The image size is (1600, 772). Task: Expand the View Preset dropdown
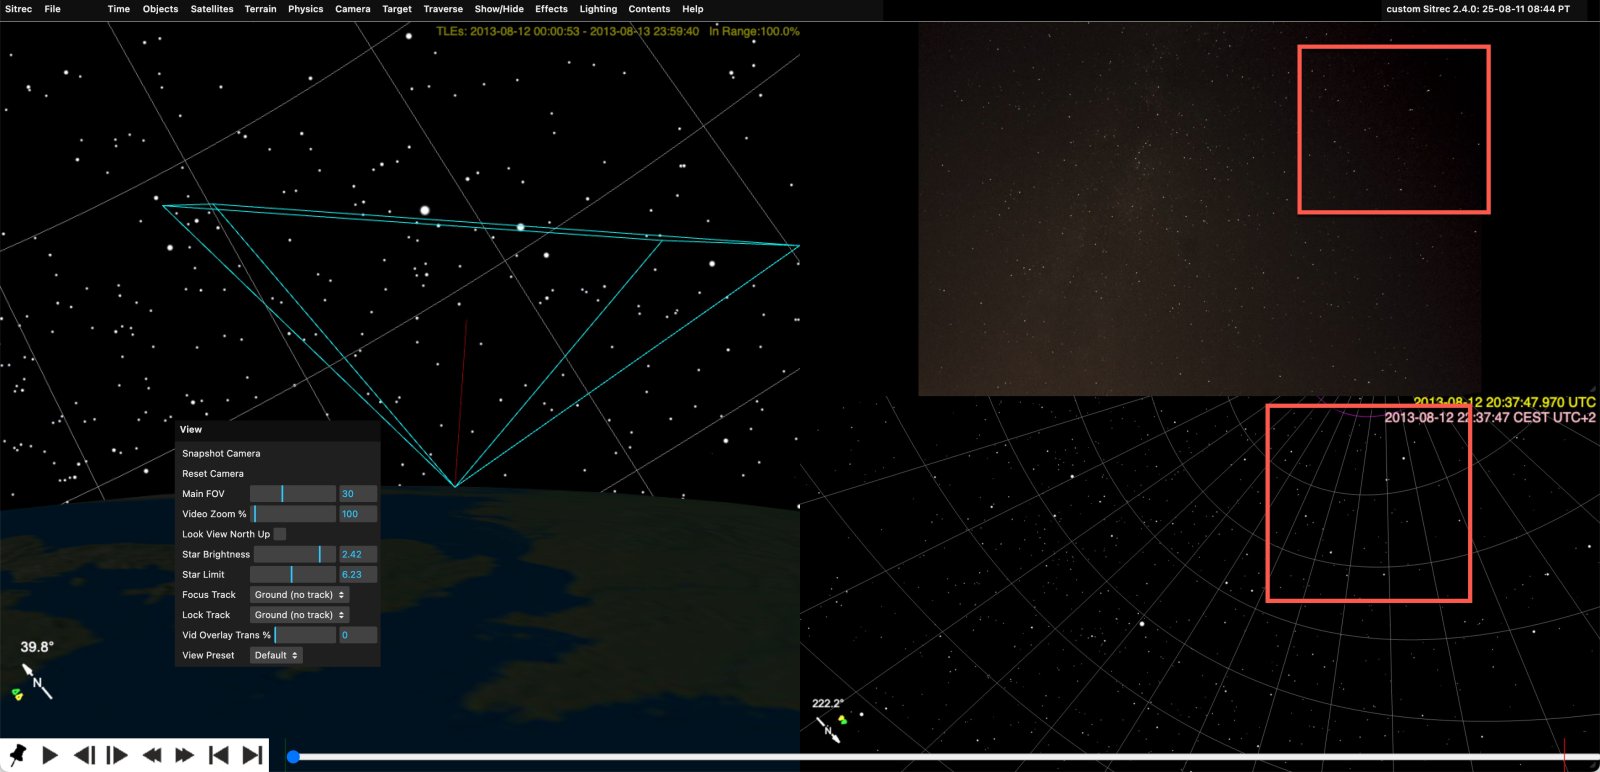(276, 655)
